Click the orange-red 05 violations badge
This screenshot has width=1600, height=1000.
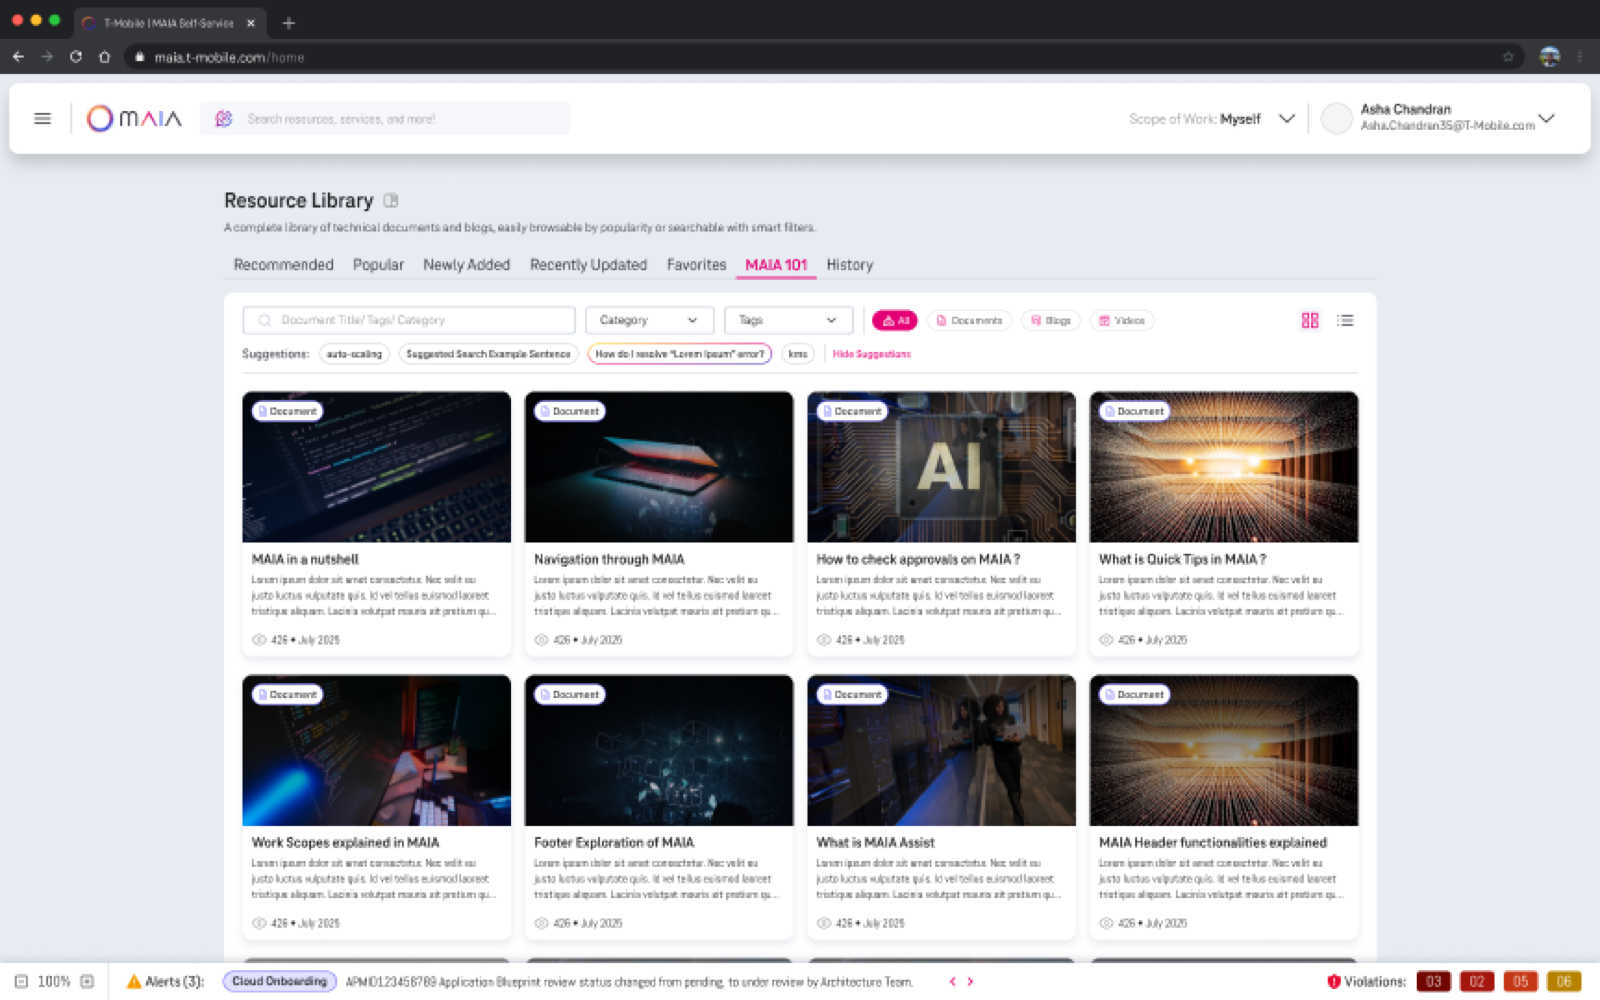pyautogui.click(x=1520, y=982)
